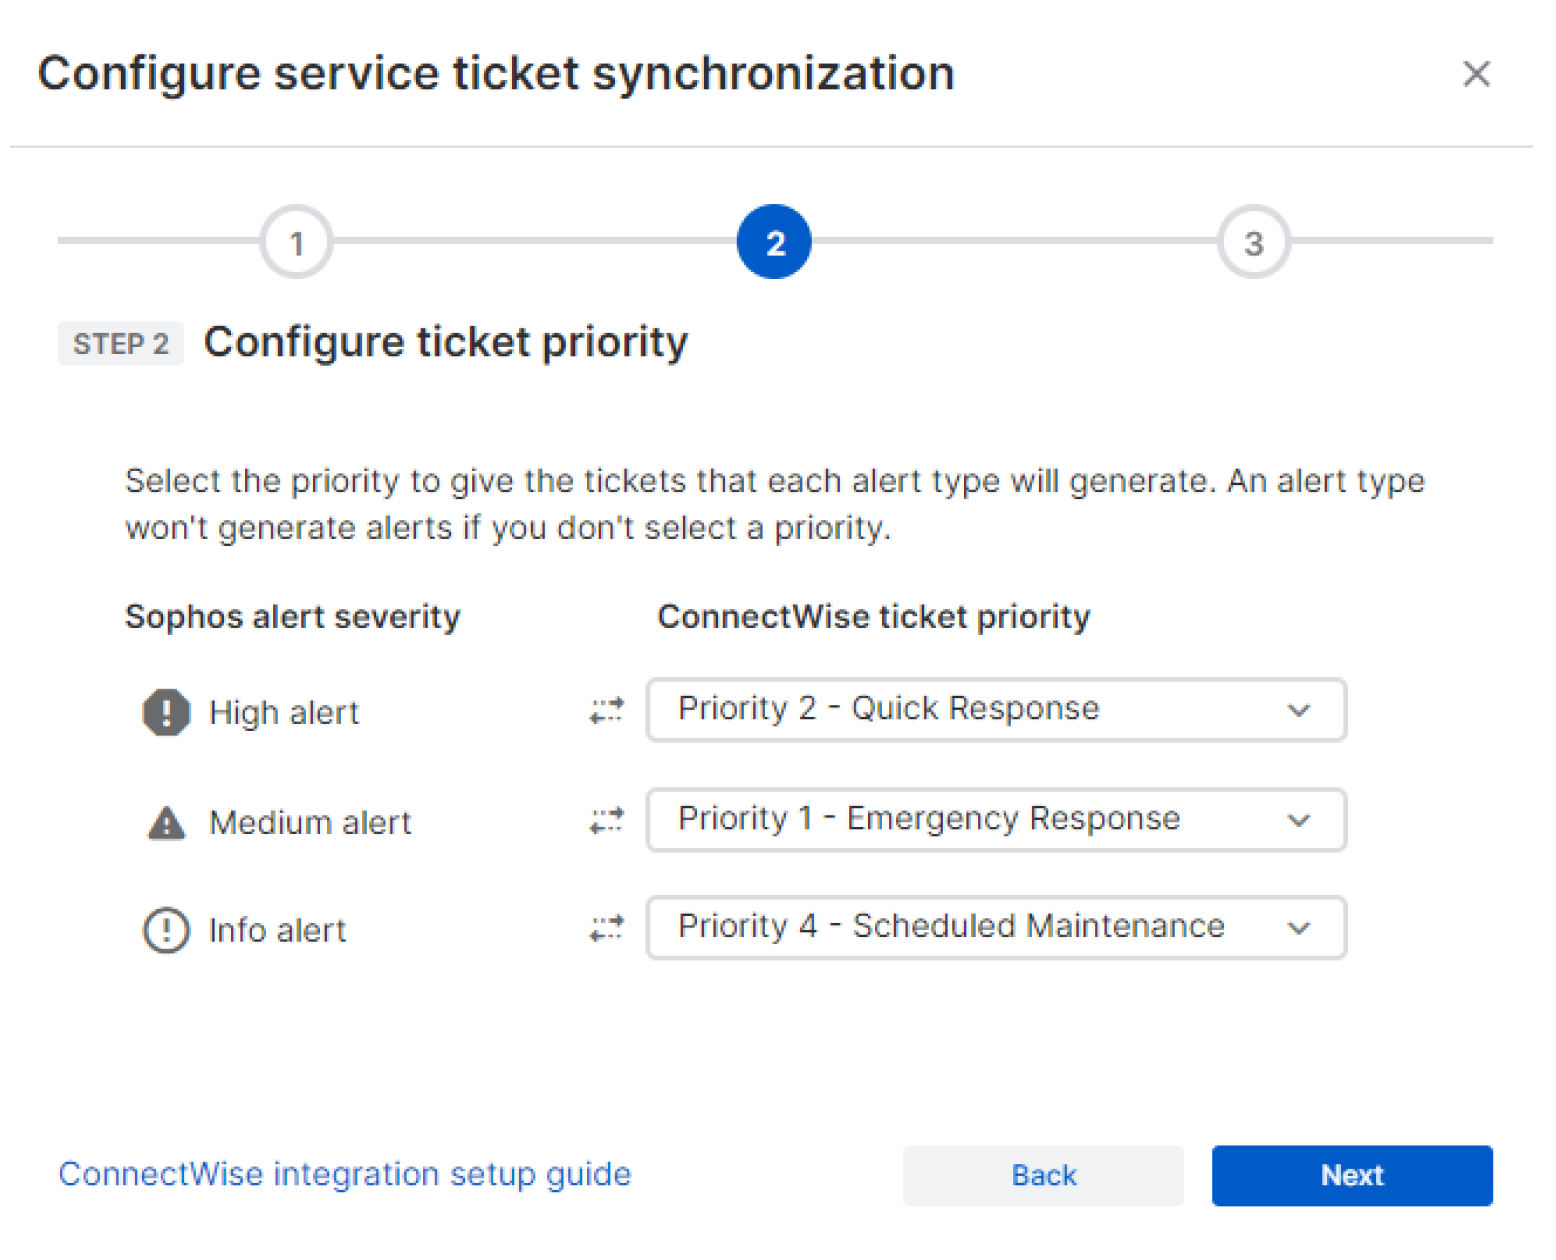Expand the chevron on Priority 4 Scheduled Maintenance

1298,928
